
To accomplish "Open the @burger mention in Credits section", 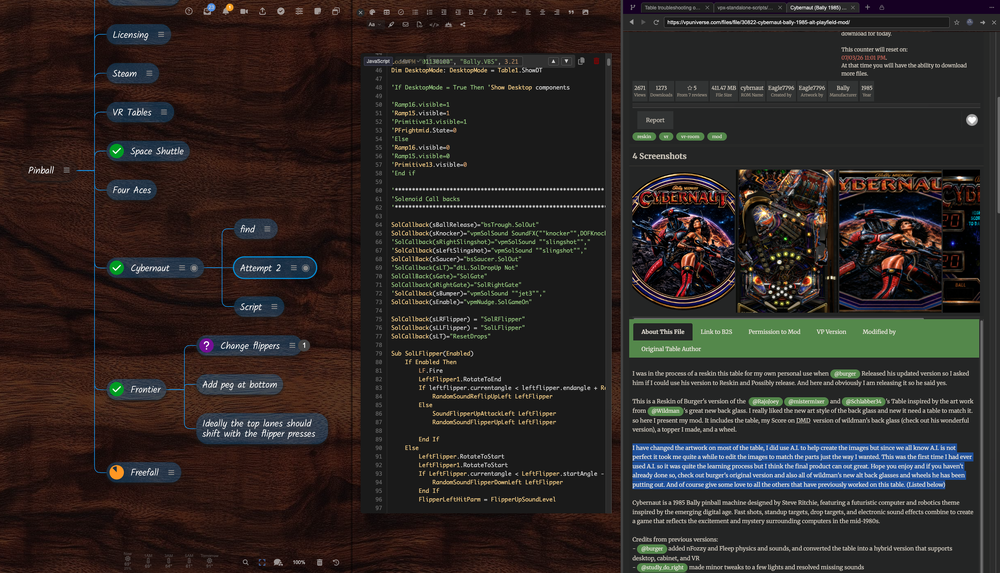I will click(652, 549).
